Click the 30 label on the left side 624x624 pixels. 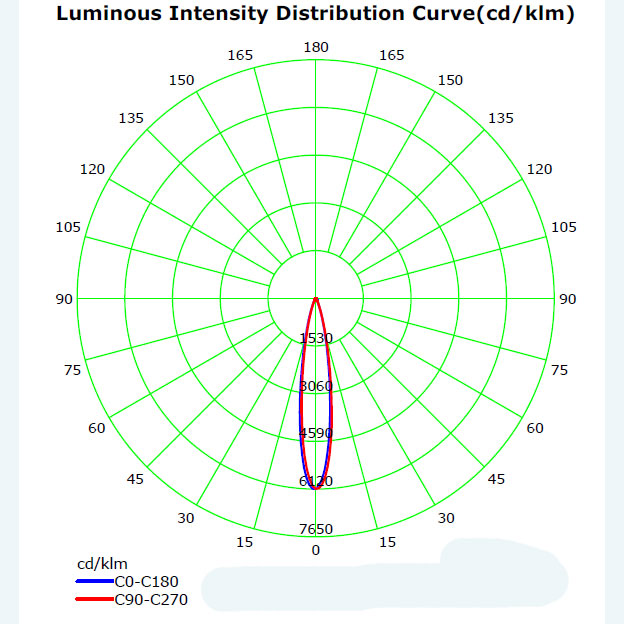pyautogui.click(x=186, y=519)
